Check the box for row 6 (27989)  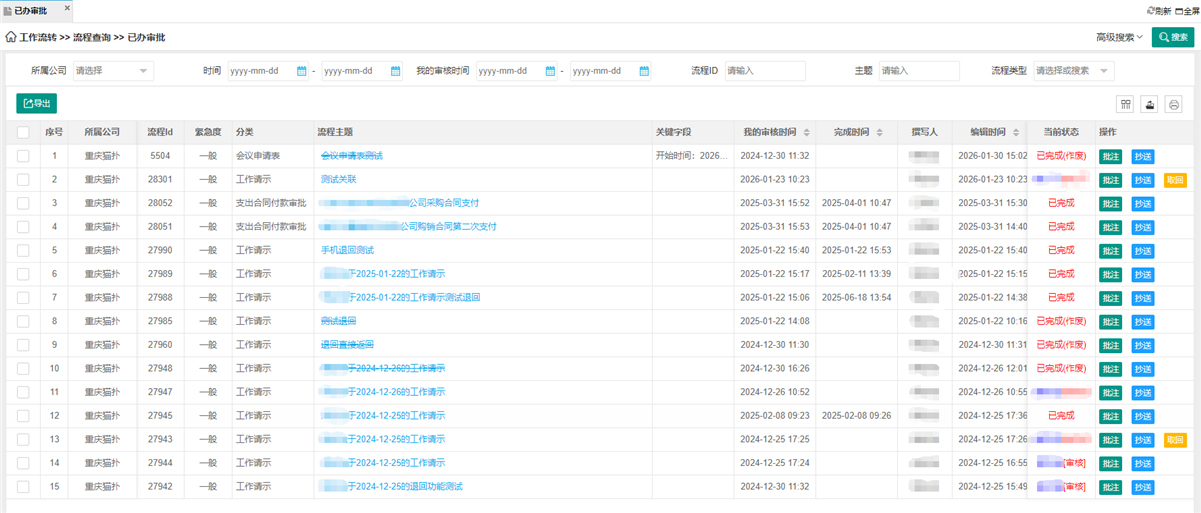click(x=23, y=274)
